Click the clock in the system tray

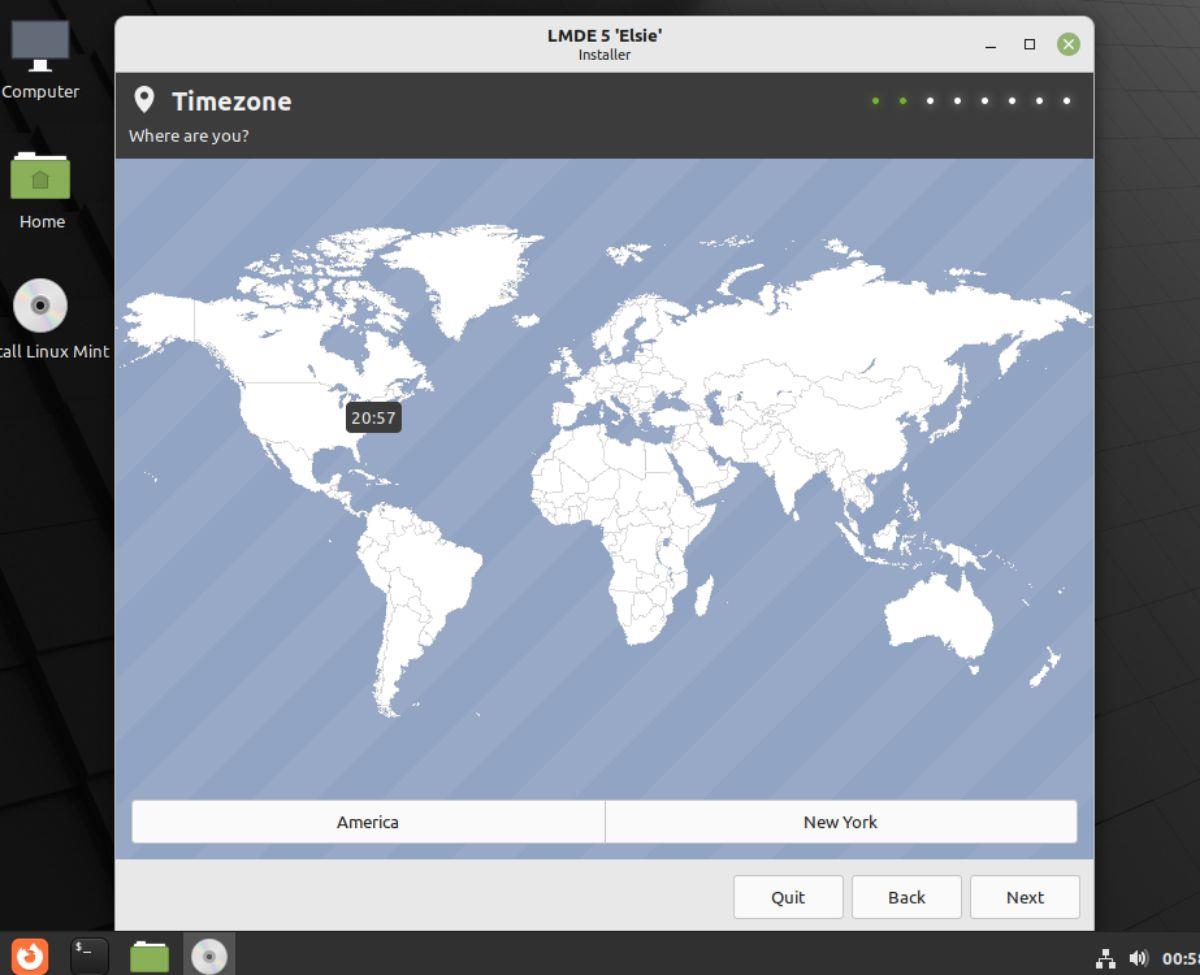coord(1180,955)
